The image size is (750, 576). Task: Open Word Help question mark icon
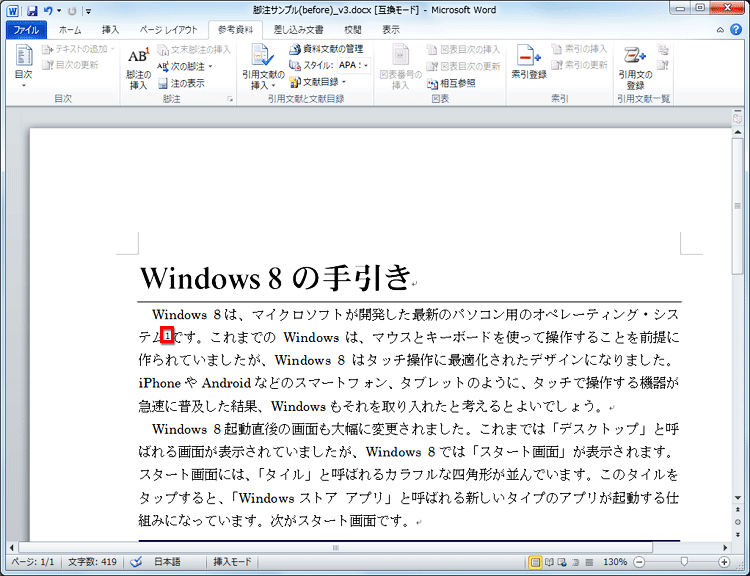click(x=736, y=30)
